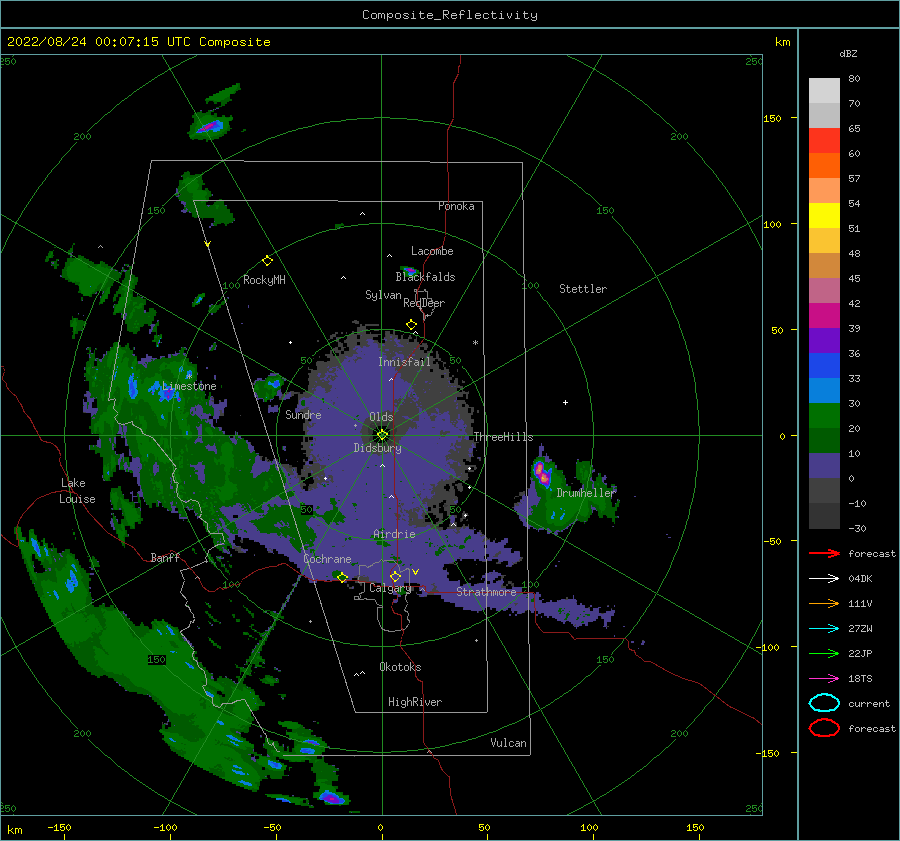Select the cyan 27ZW arrow in legend
900x841 pixels.
(x=824, y=629)
